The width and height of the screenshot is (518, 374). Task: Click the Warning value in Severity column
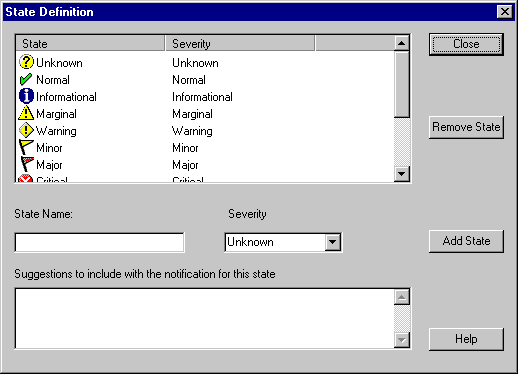(192, 131)
